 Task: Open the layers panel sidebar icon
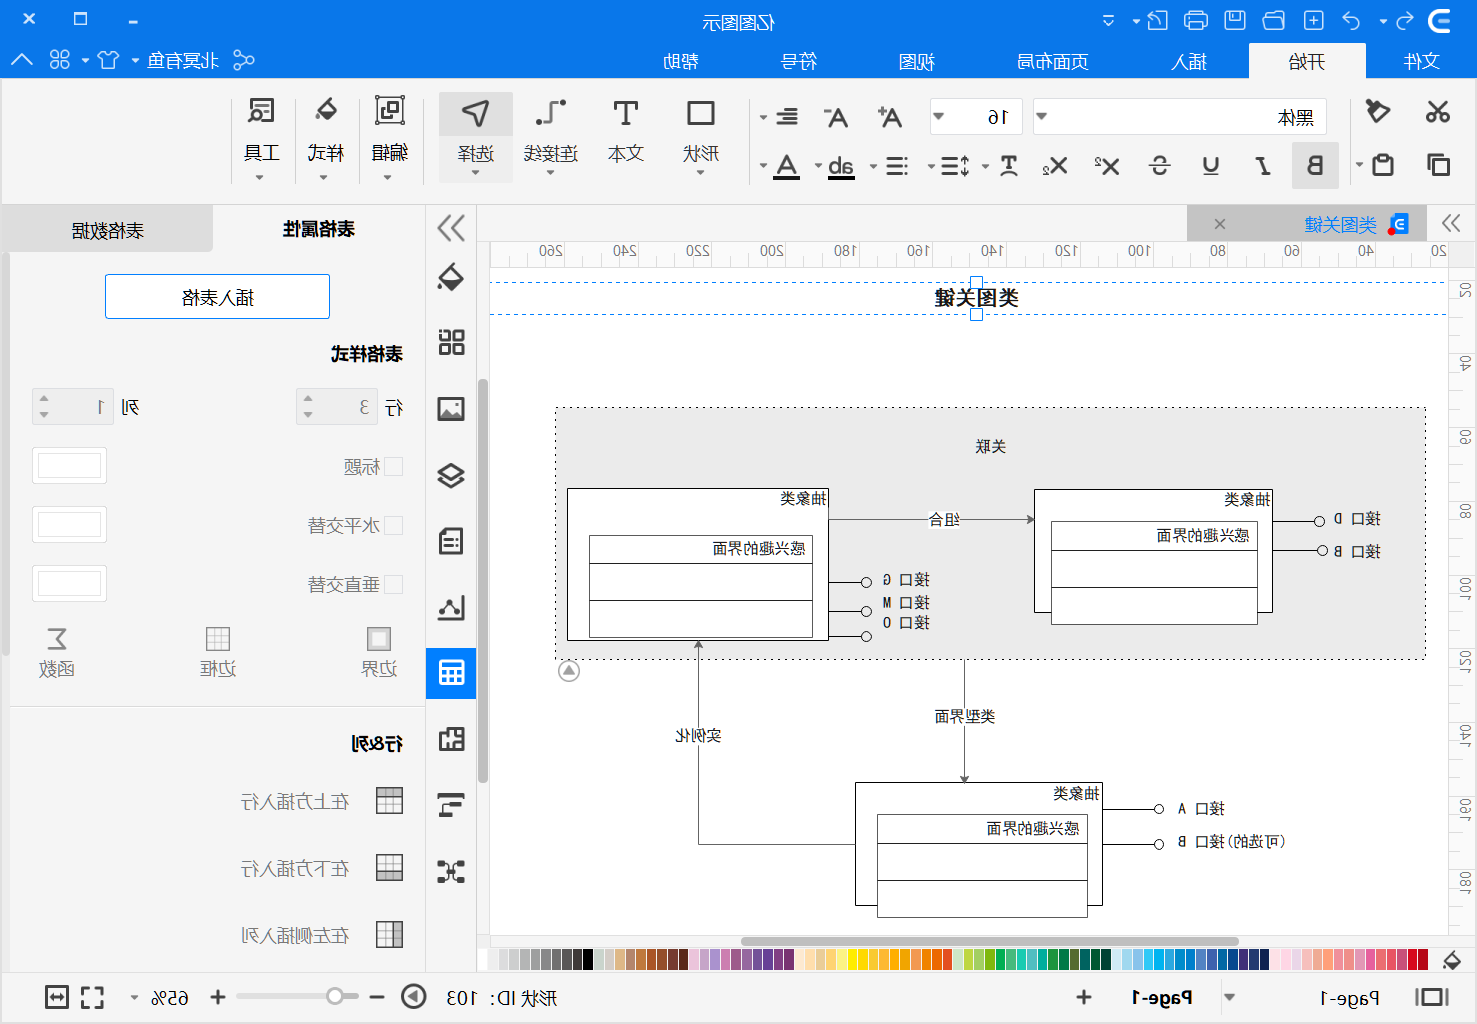point(451,475)
